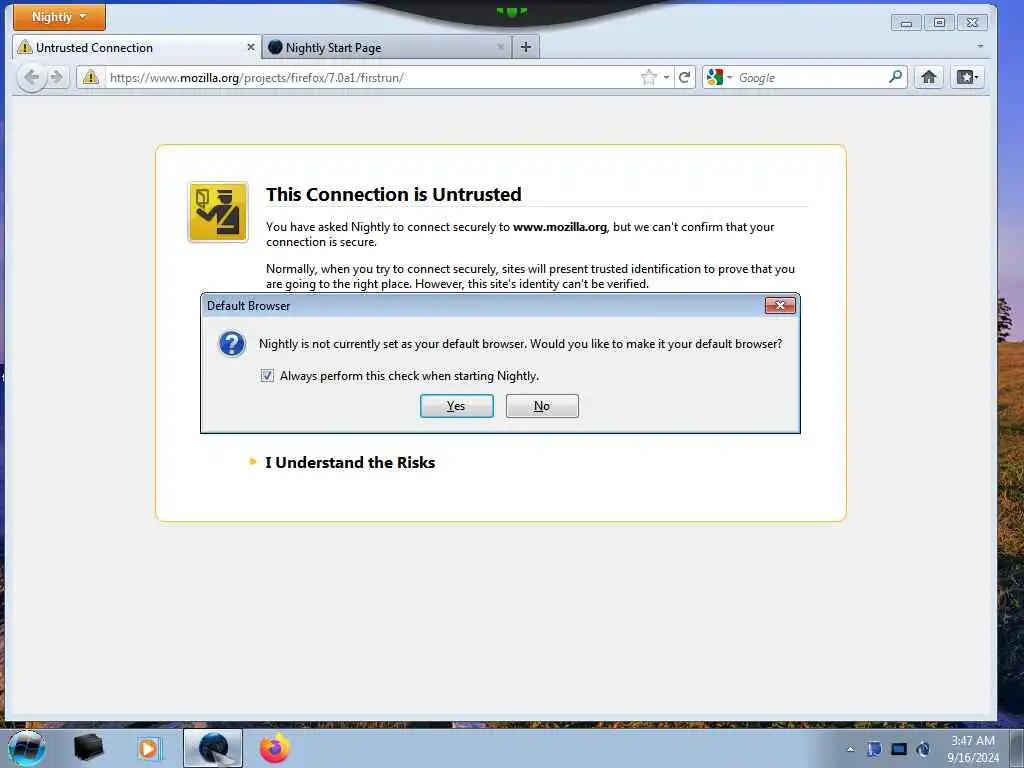Open the Google search engine selector
Screen dimensions: 1024x768
[718, 78]
